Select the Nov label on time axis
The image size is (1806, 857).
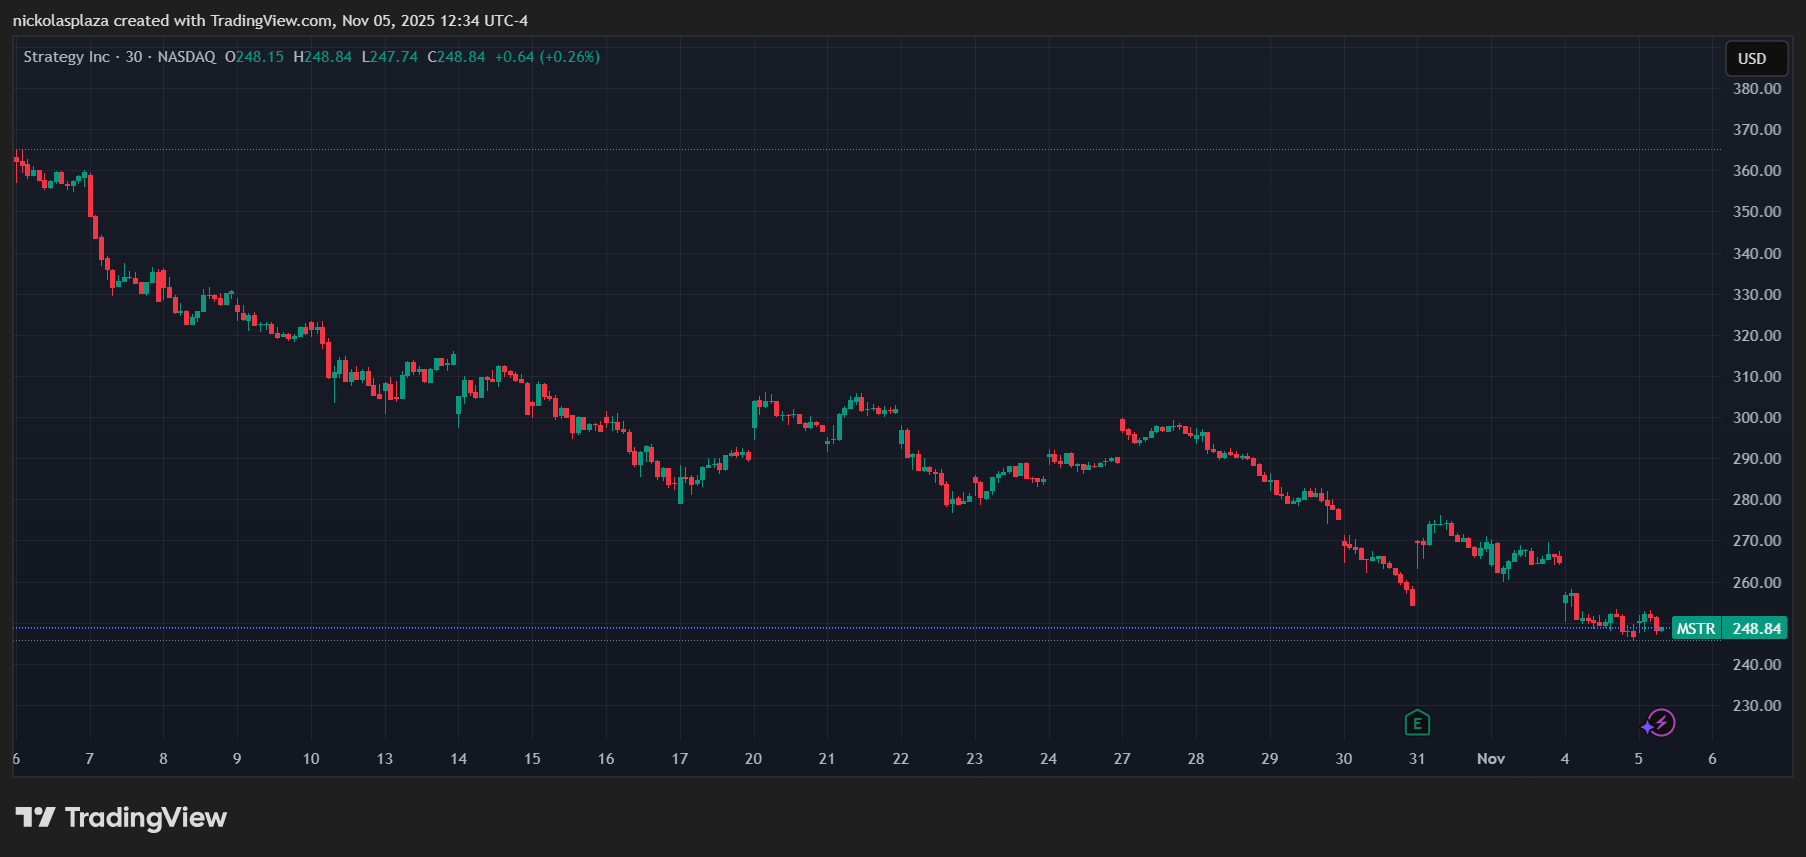pyautogui.click(x=1490, y=759)
